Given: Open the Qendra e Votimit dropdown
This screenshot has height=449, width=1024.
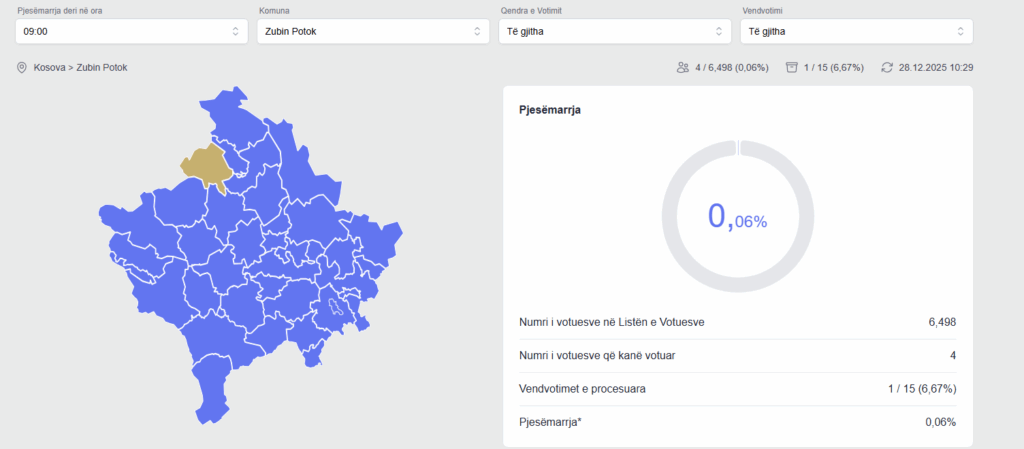Looking at the screenshot, I should point(615,31).
